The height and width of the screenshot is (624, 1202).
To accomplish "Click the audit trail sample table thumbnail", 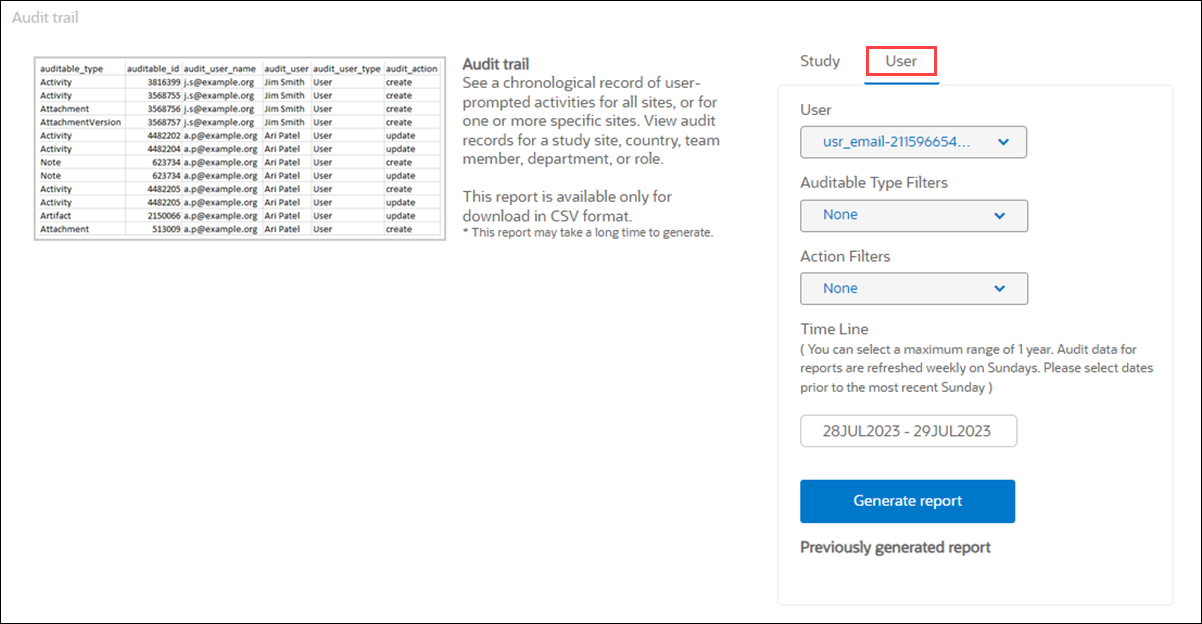I will [238, 148].
